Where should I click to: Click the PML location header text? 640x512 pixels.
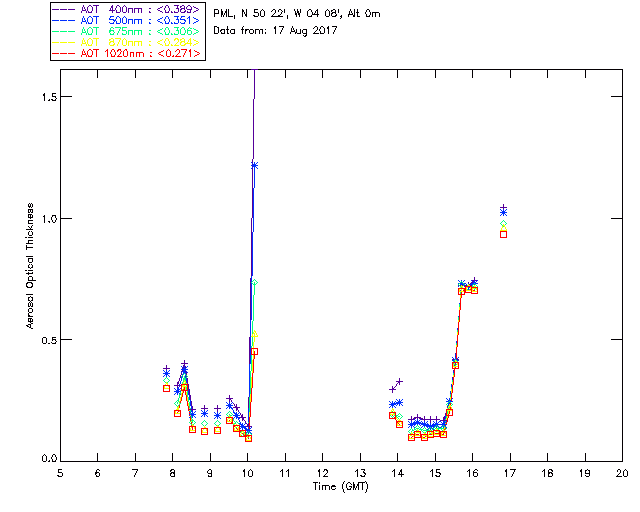[297, 13]
